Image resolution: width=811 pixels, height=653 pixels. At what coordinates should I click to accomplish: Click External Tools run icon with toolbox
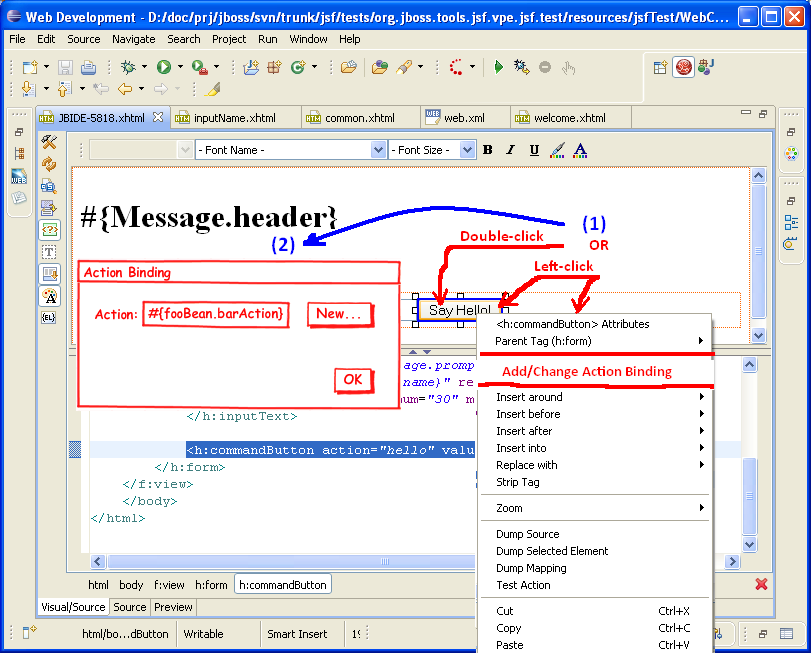tap(200, 67)
